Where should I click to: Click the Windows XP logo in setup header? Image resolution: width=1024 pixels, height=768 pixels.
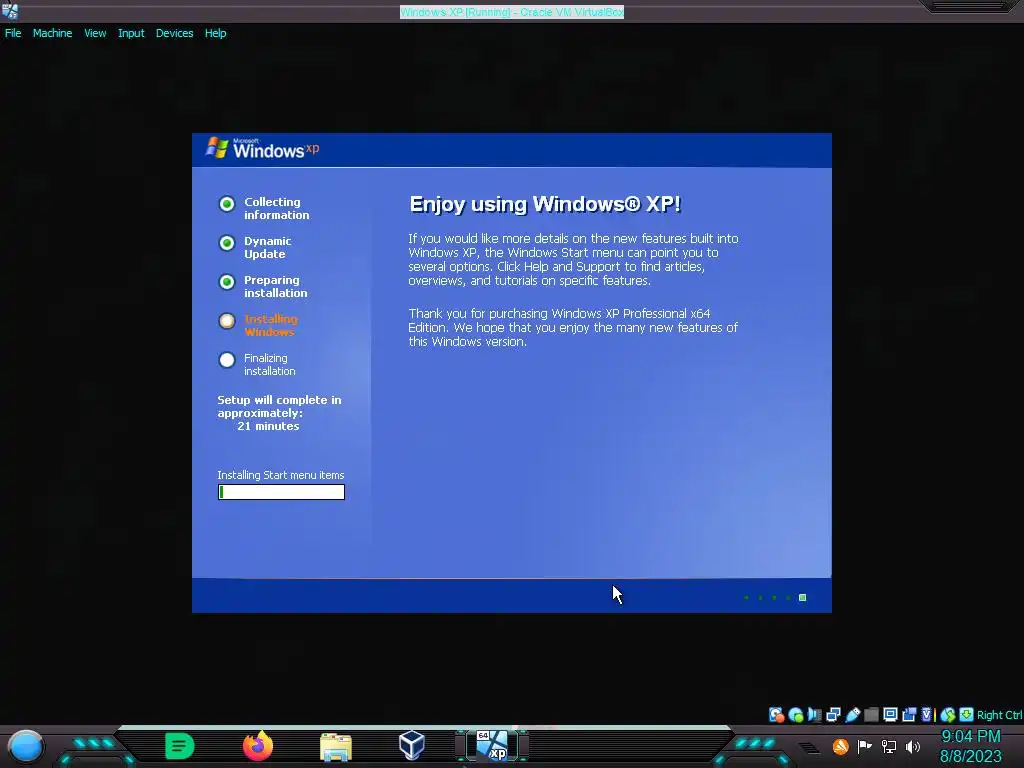[x=263, y=149]
